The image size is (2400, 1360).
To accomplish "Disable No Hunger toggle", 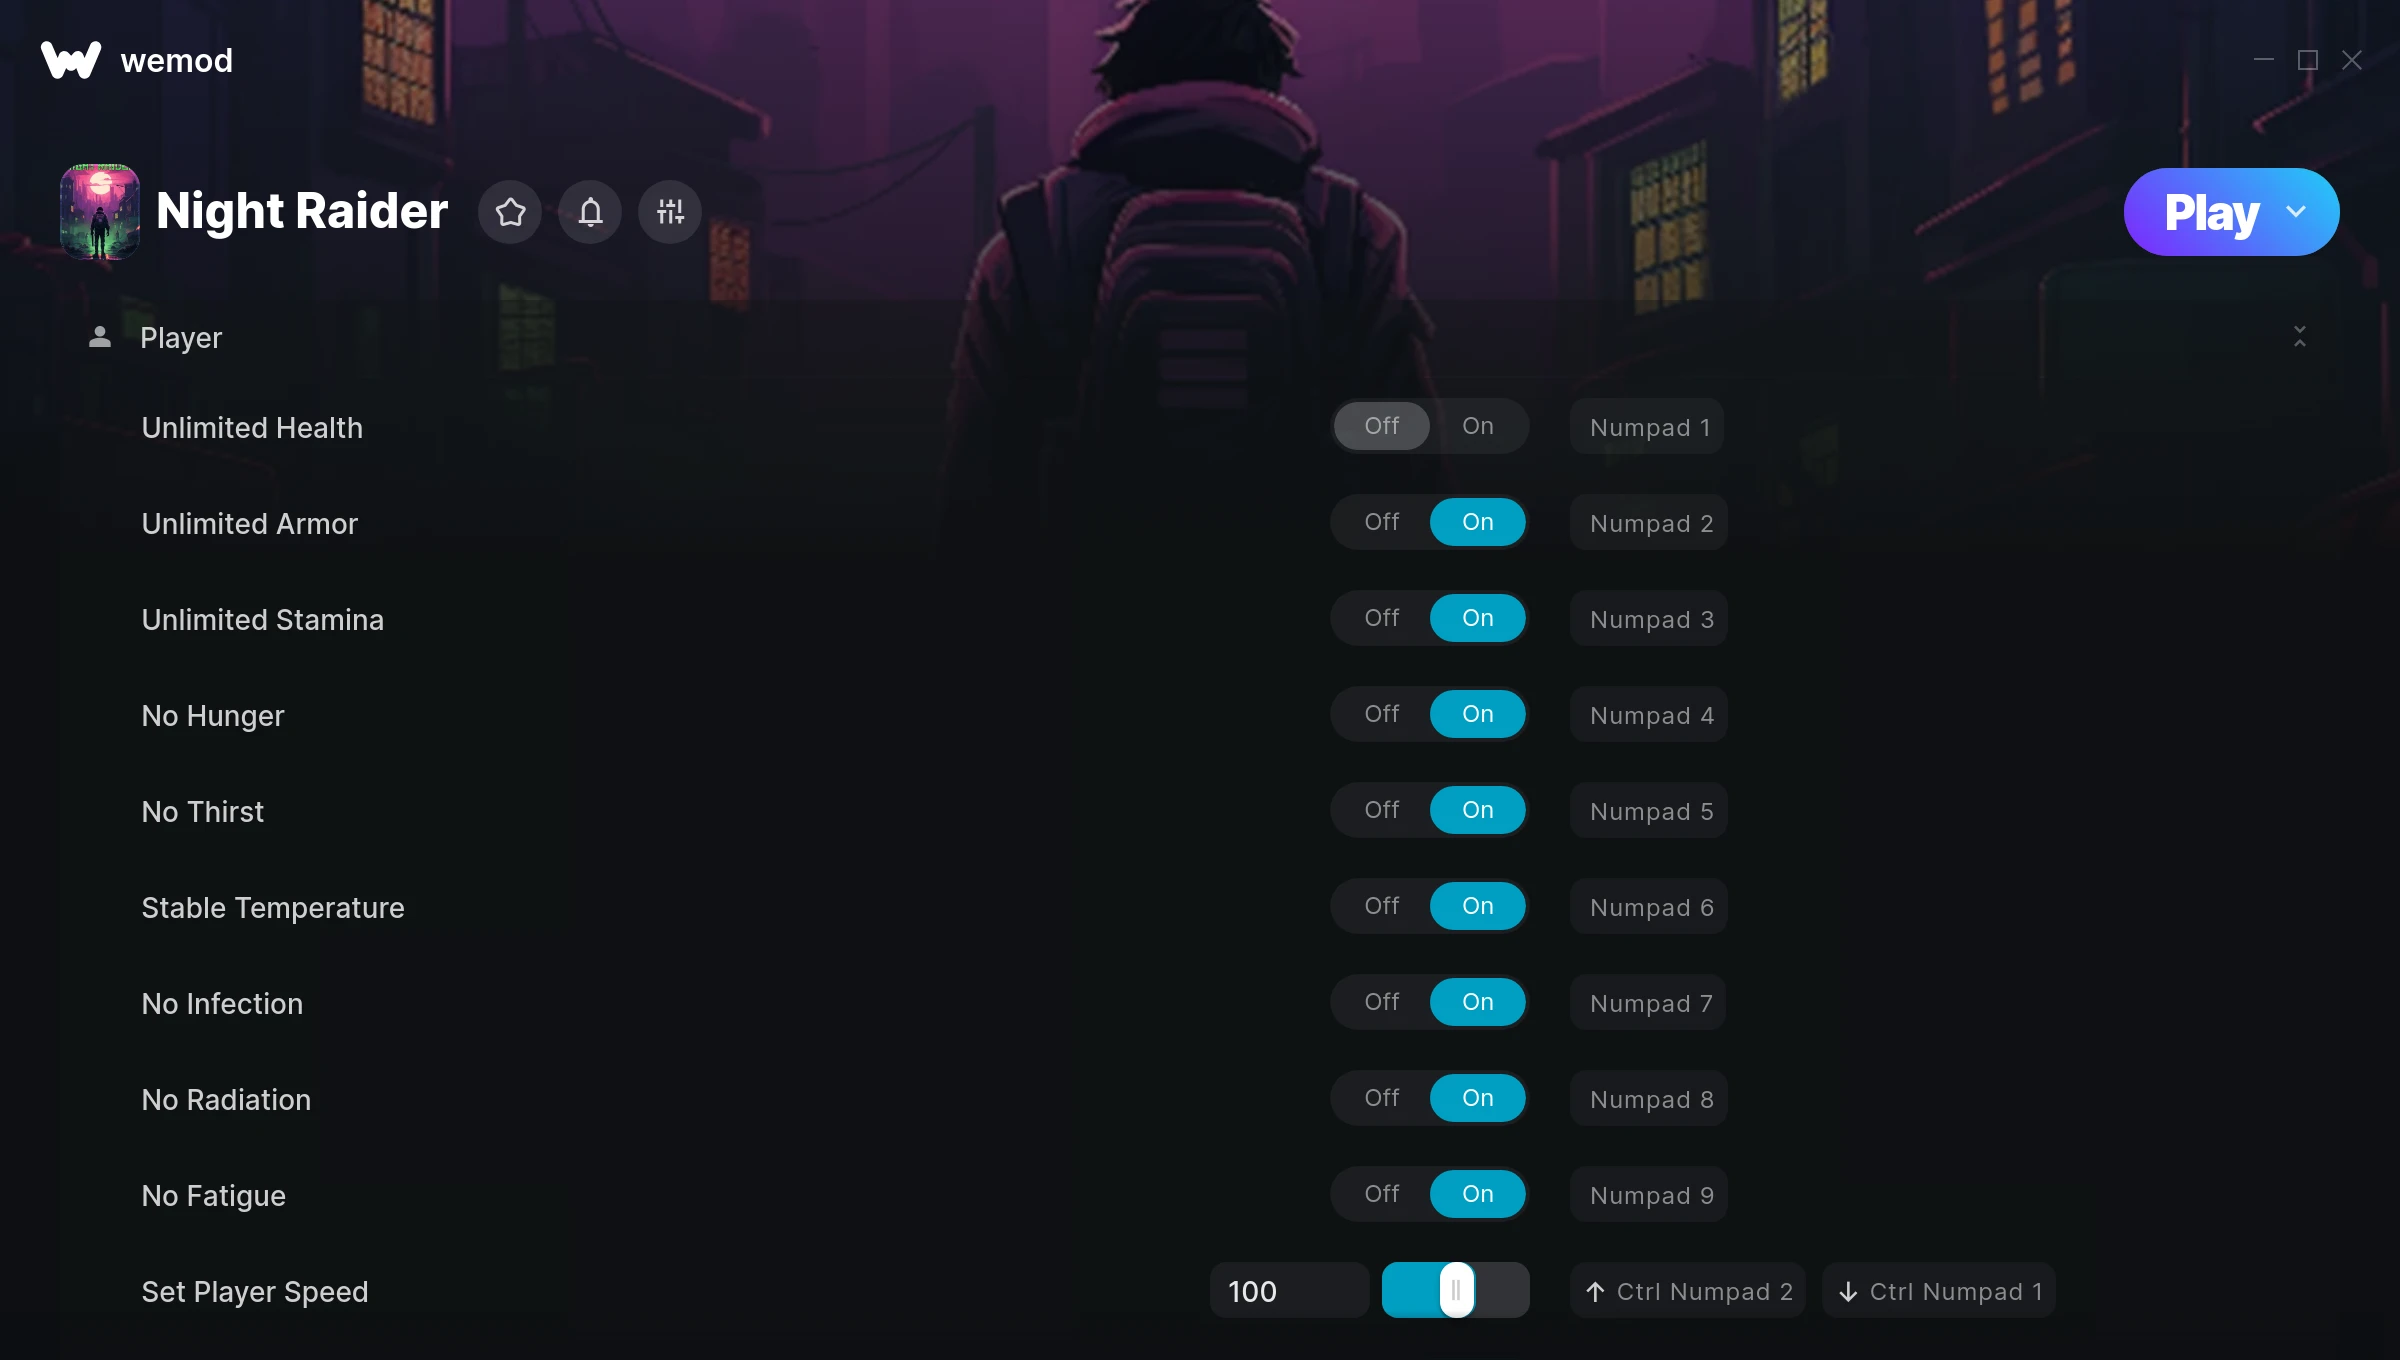I will pos(1381,712).
